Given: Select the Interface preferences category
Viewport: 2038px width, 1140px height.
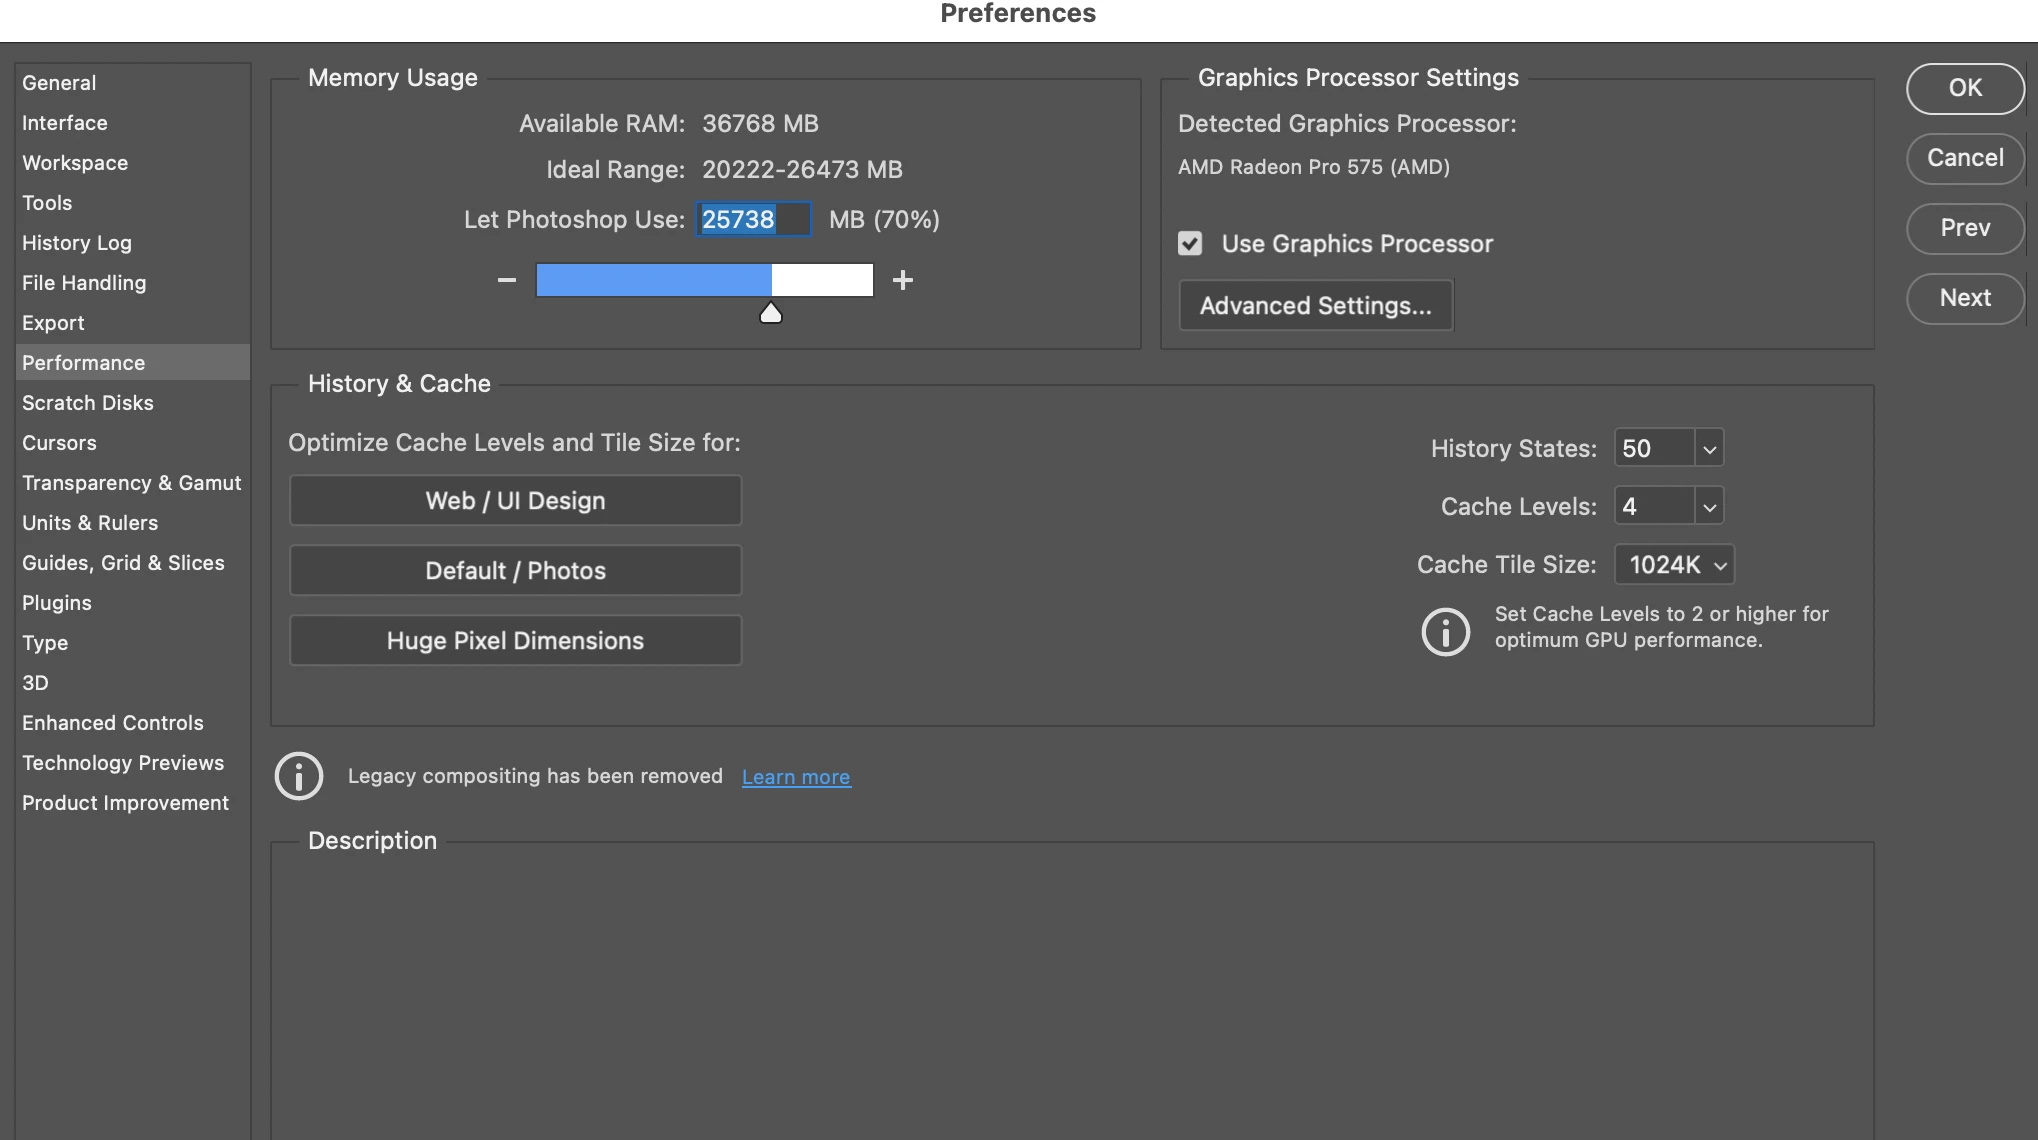Looking at the screenshot, I should coord(65,123).
